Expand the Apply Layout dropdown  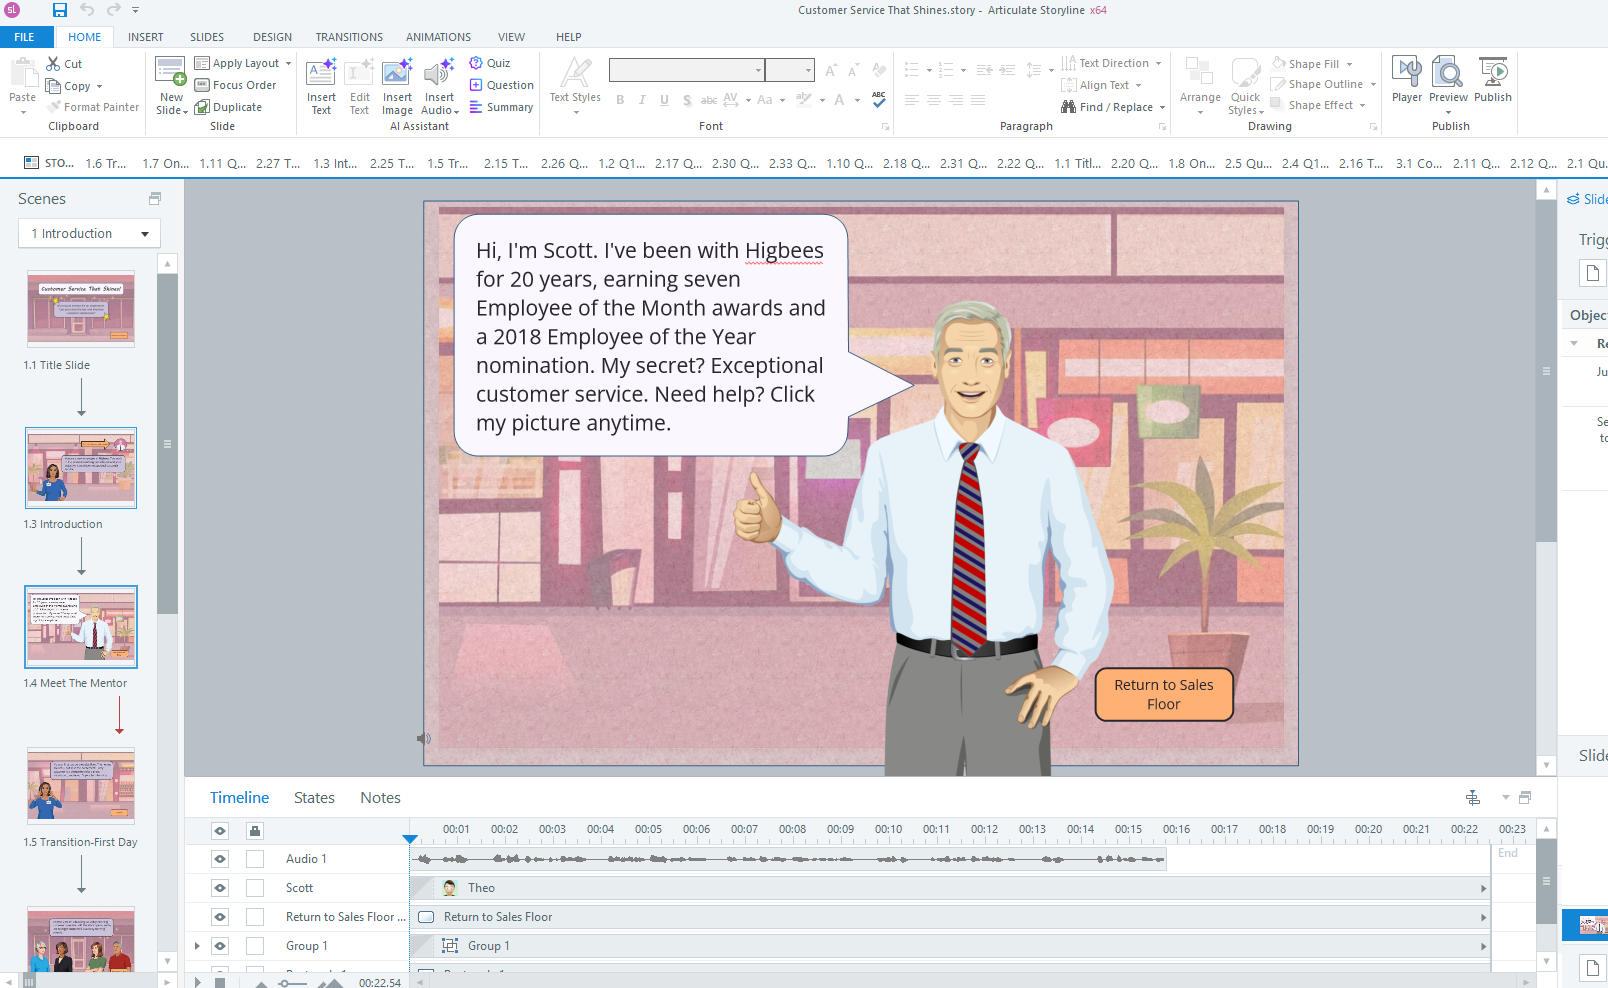[289, 63]
